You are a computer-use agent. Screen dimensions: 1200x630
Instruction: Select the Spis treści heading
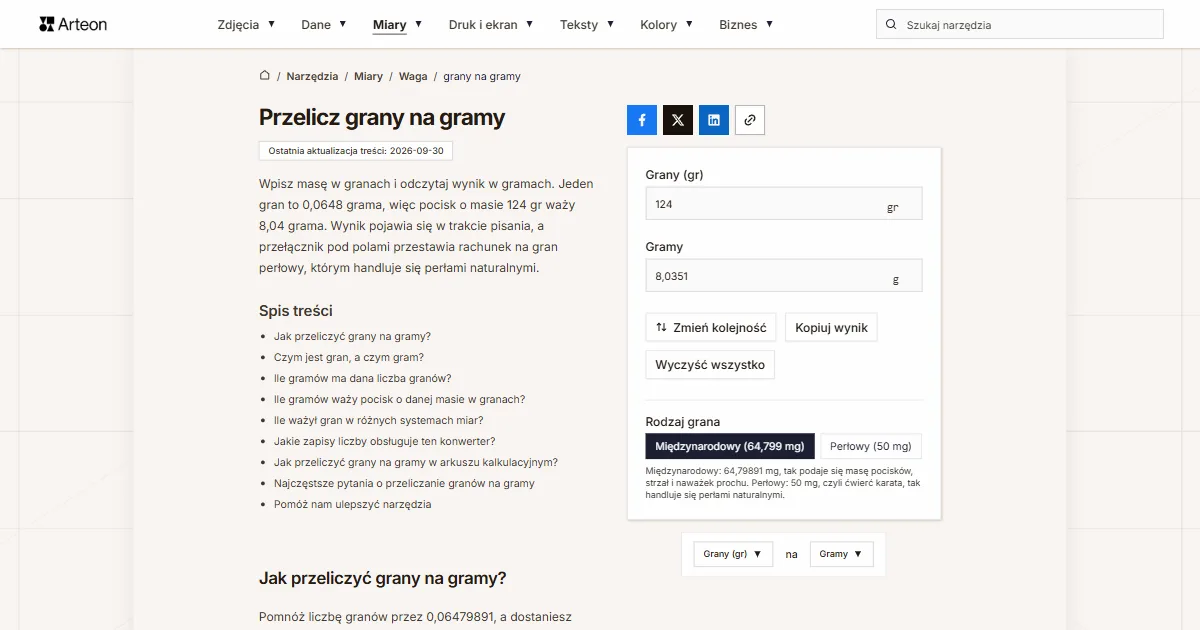(x=296, y=311)
